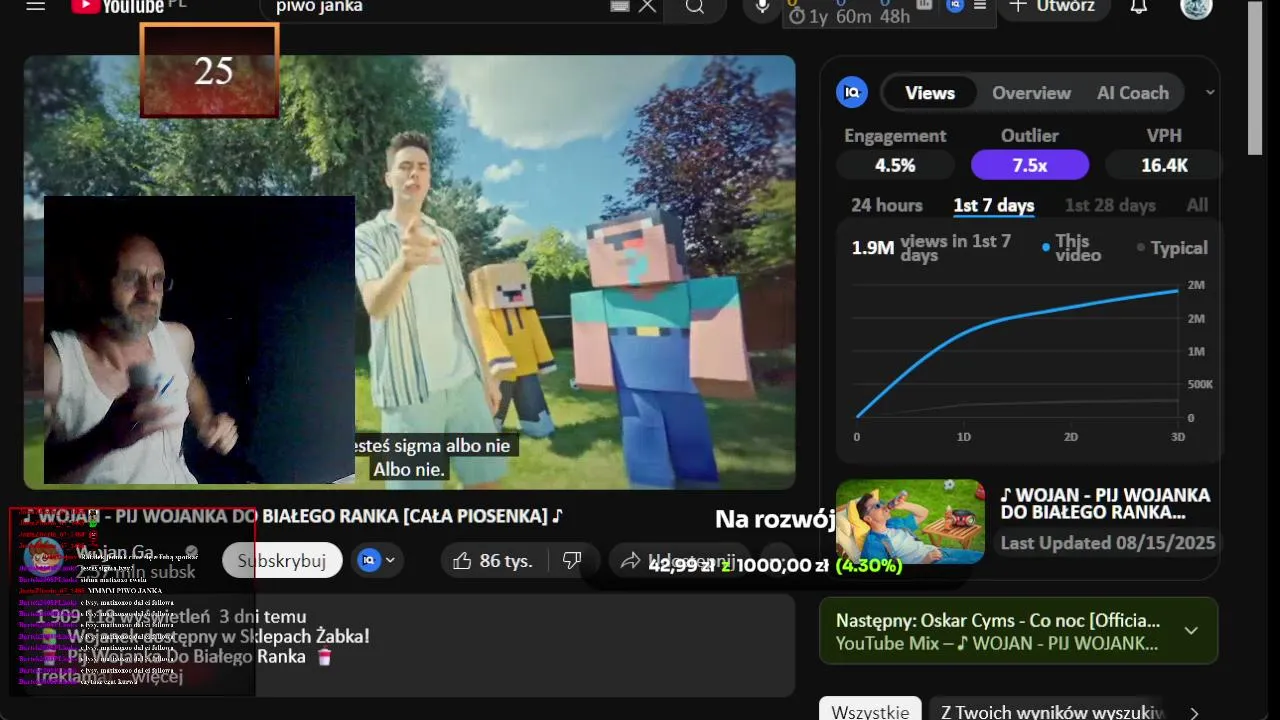Share the video via Udostępnij arrow
The height and width of the screenshot is (720, 1280).
[630, 561]
